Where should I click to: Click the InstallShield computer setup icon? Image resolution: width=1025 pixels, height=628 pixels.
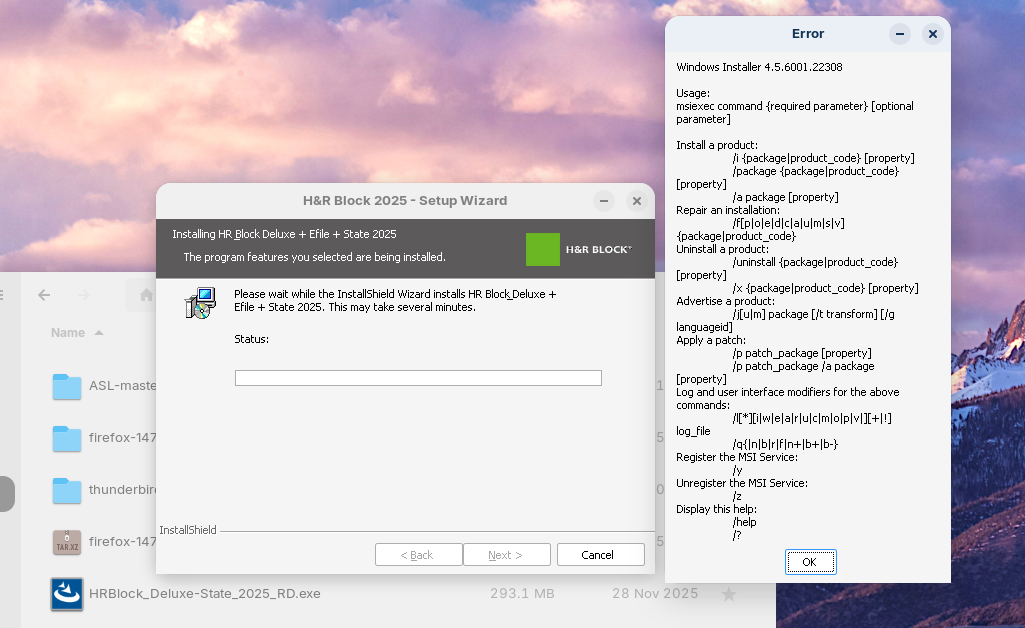point(200,303)
